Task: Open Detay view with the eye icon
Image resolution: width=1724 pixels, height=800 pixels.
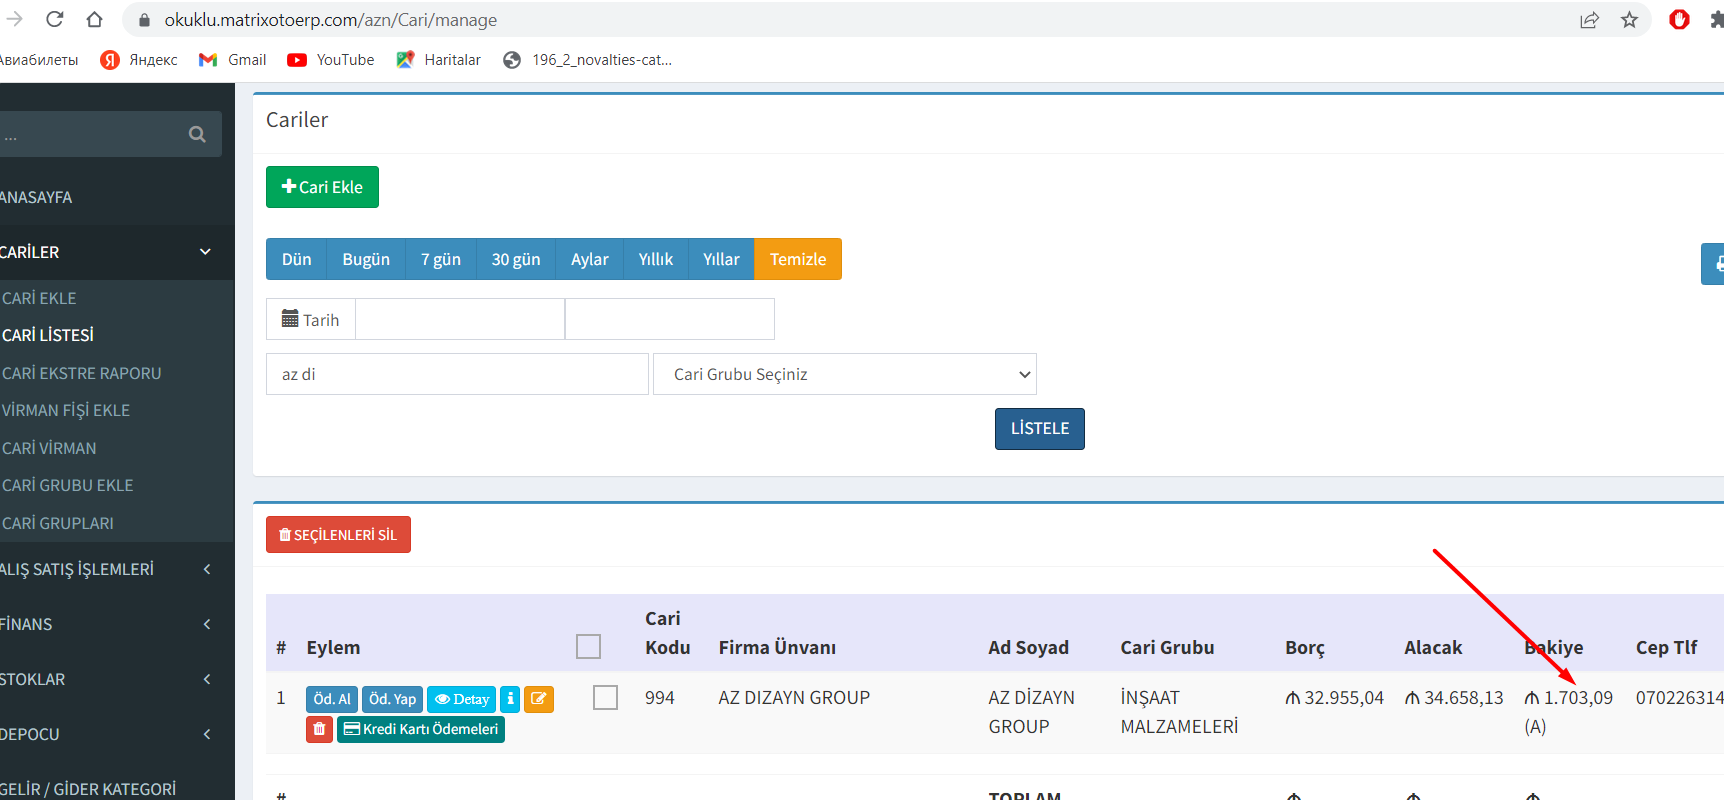Action: [x=461, y=699]
